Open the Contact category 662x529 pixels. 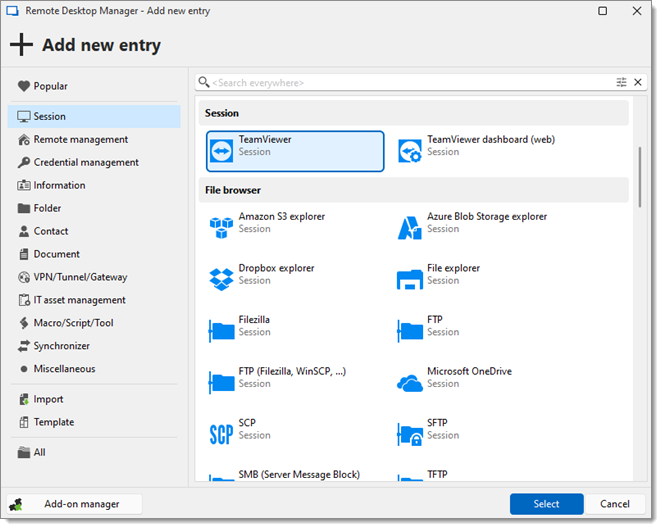(x=94, y=231)
